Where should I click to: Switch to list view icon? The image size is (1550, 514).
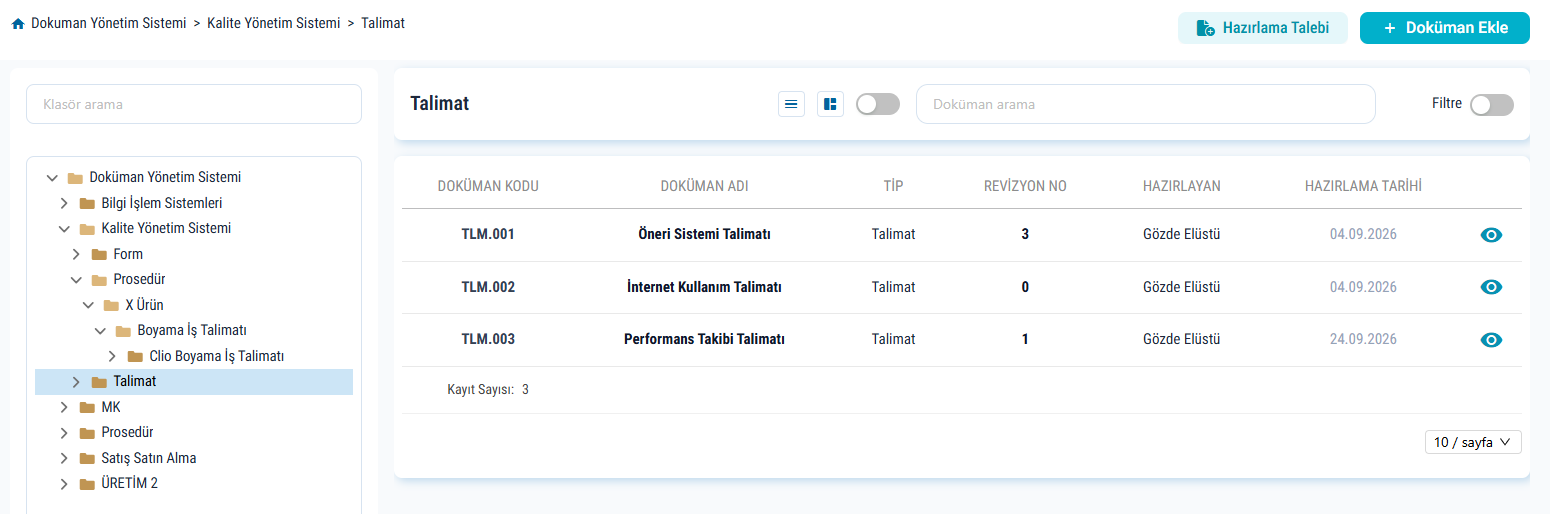pos(791,104)
